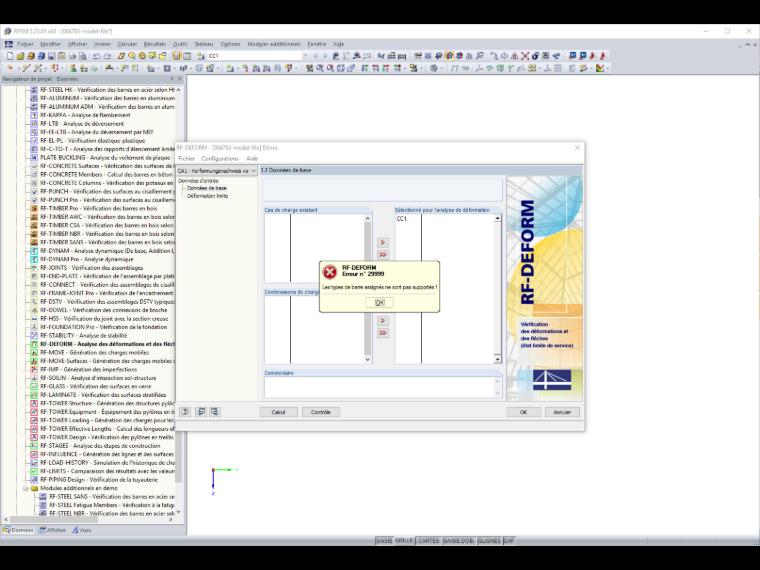Open dialog Aide menu
760x570 pixels.
[x=252, y=158]
